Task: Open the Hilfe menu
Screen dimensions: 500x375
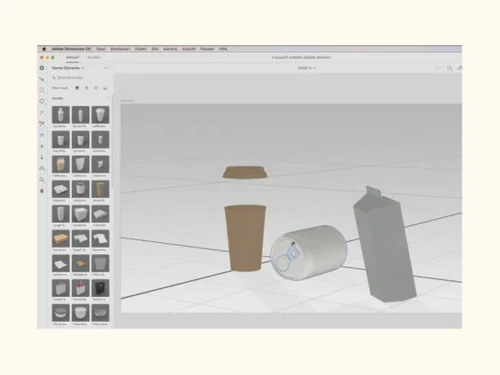Action: coord(223,49)
